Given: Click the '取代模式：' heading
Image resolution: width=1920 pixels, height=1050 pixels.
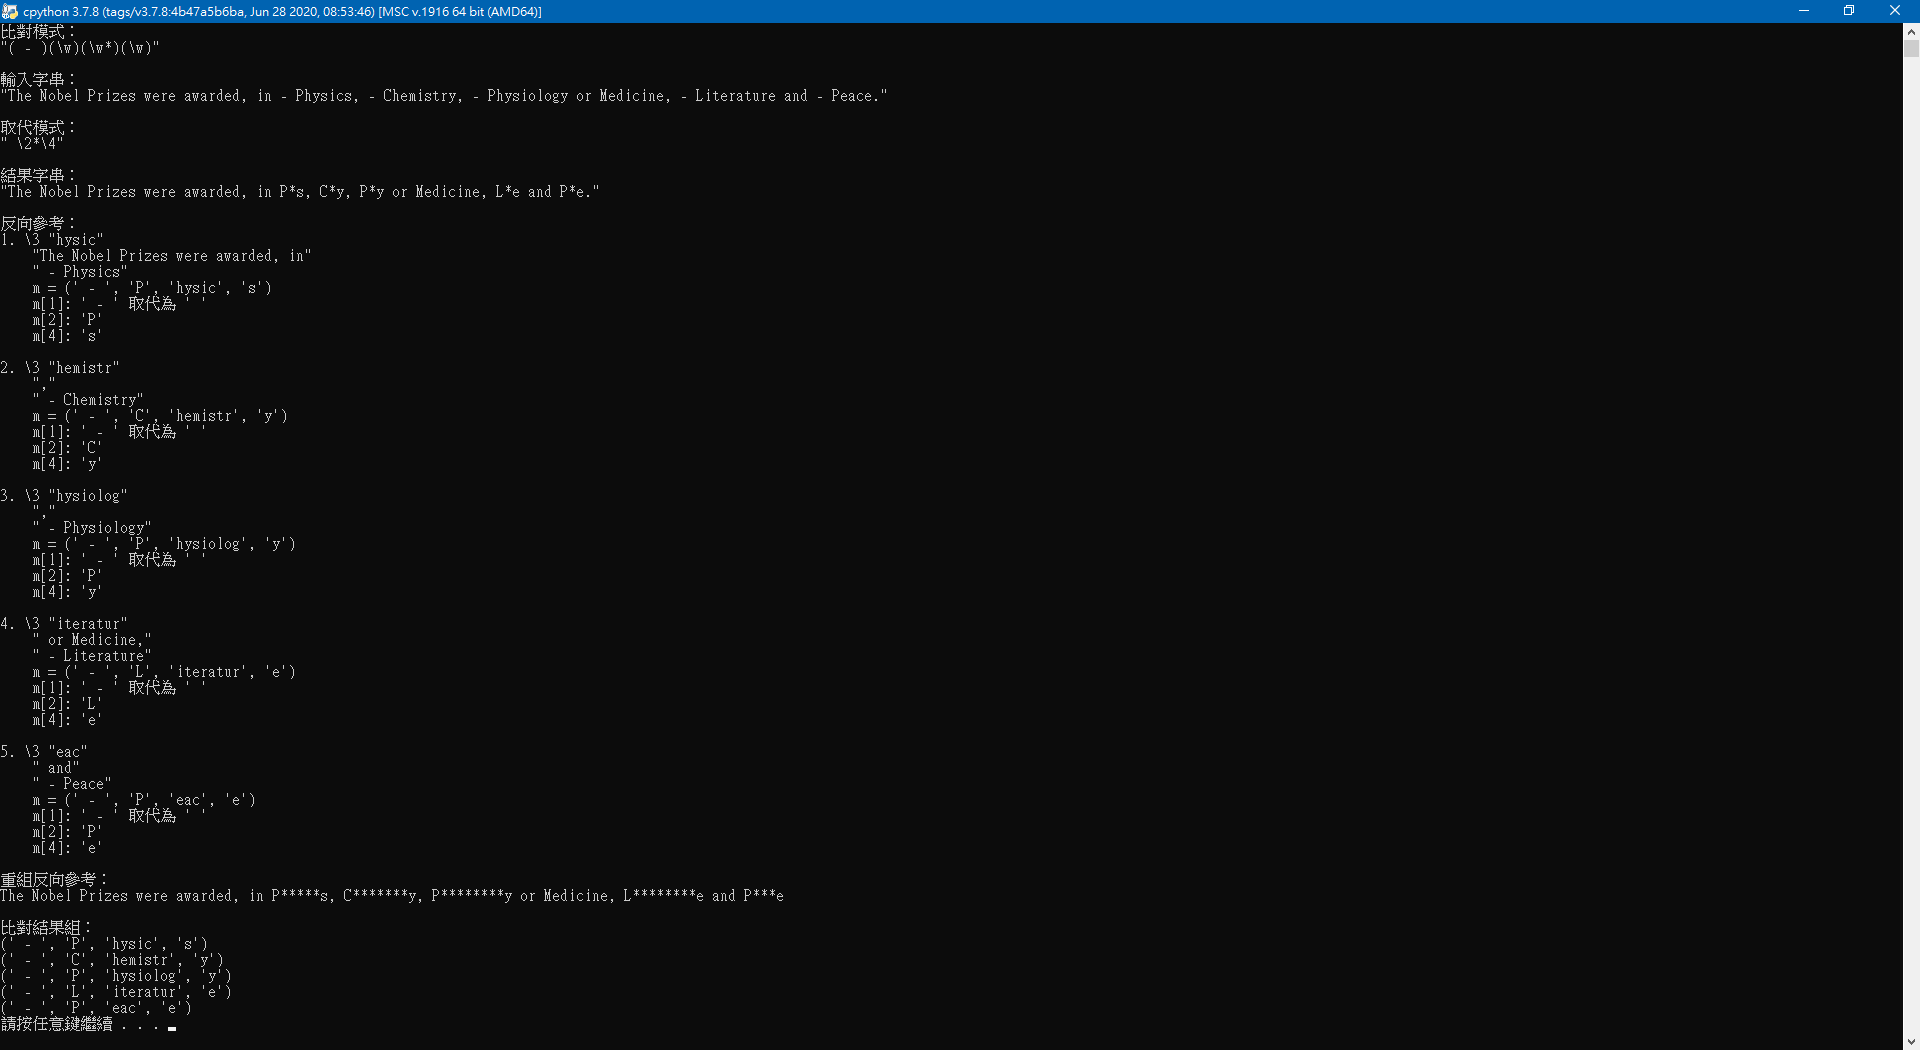Looking at the screenshot, I should 38,128.
